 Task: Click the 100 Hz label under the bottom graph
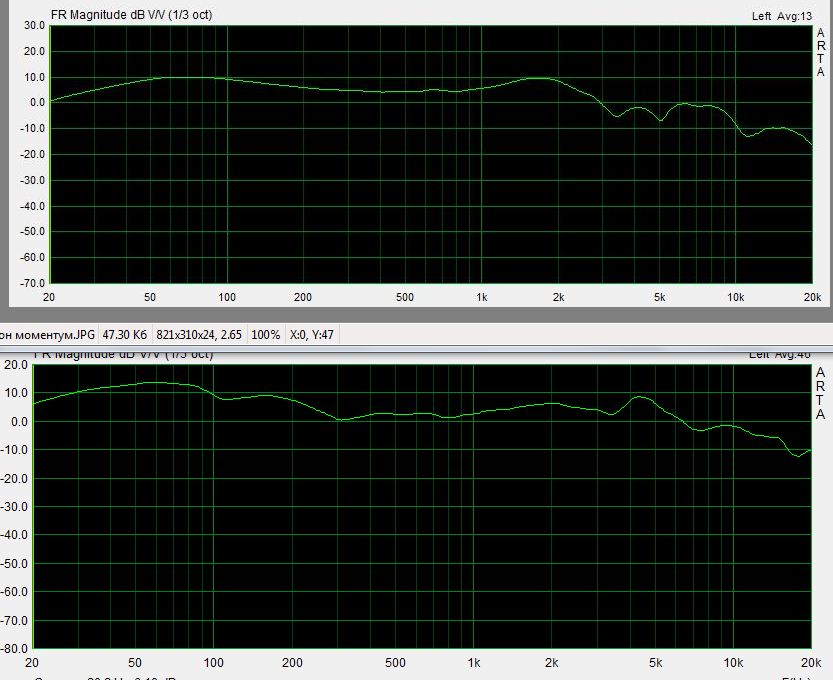pyautogui.click(x=213, y=662)
